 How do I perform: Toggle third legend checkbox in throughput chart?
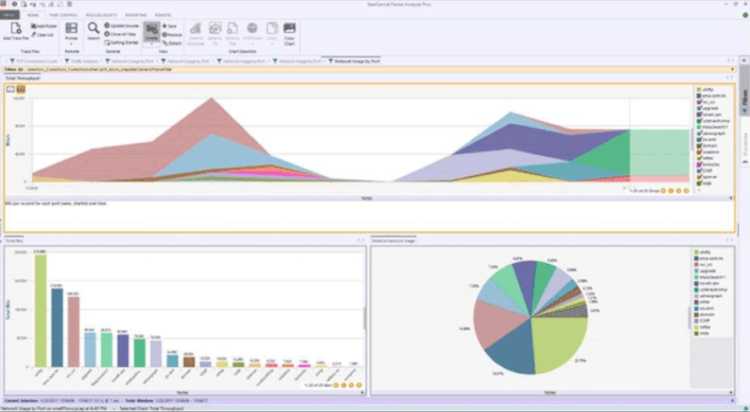pyautogui.click(x=699, y=102)
